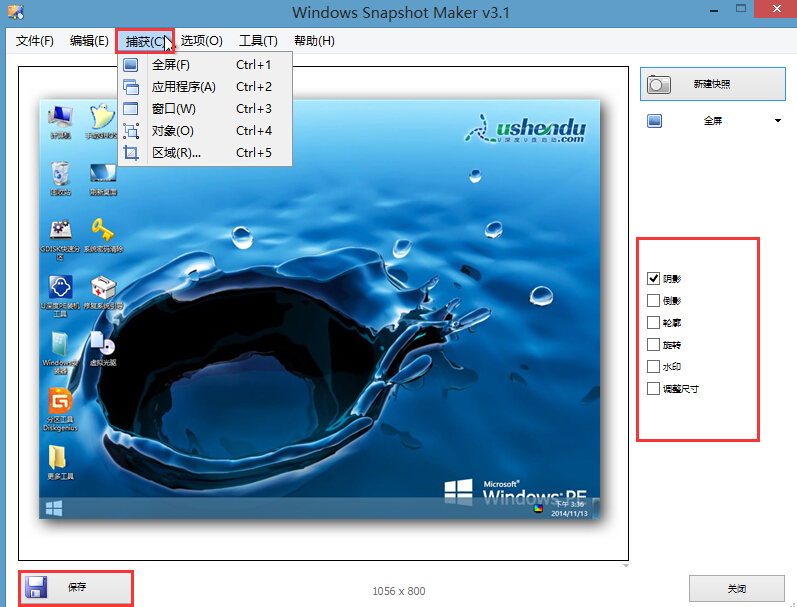797x607 pixels.
Task: Choose the 区域(R) region crop icon
Action: (131, 153)
